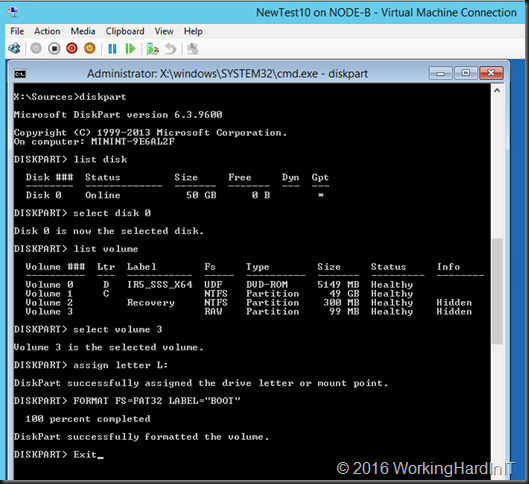Expand the View menu
The width and height of the screenshot is (529, 484).
tap(164, 31)
